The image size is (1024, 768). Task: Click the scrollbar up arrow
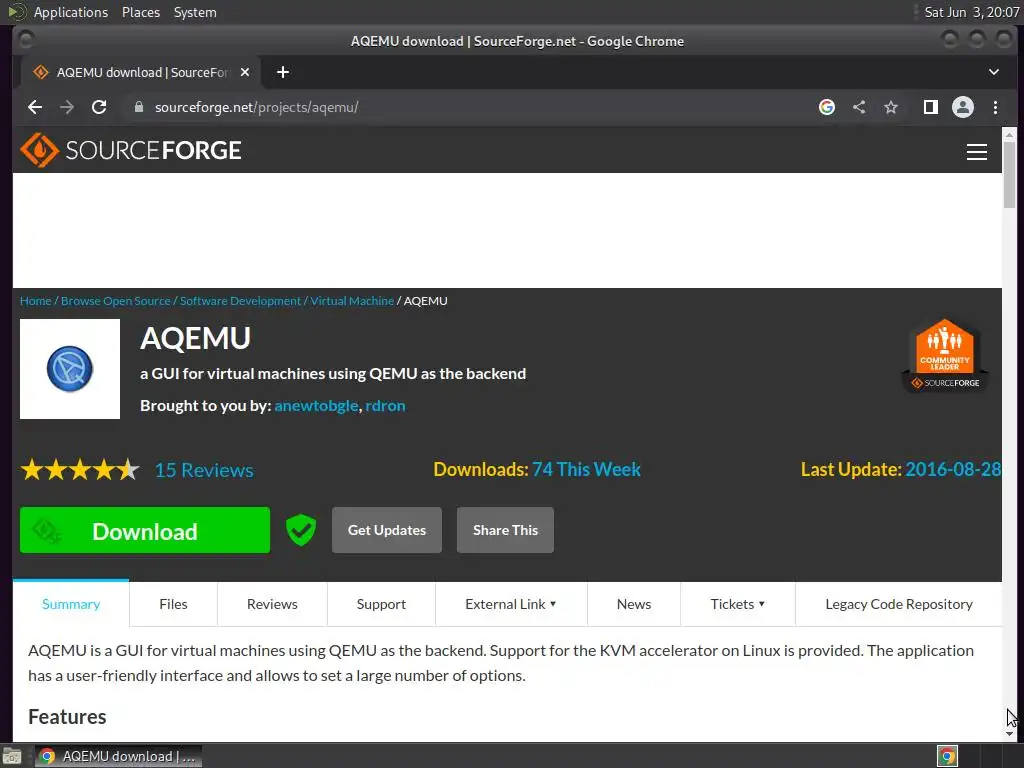[1009, 135]
